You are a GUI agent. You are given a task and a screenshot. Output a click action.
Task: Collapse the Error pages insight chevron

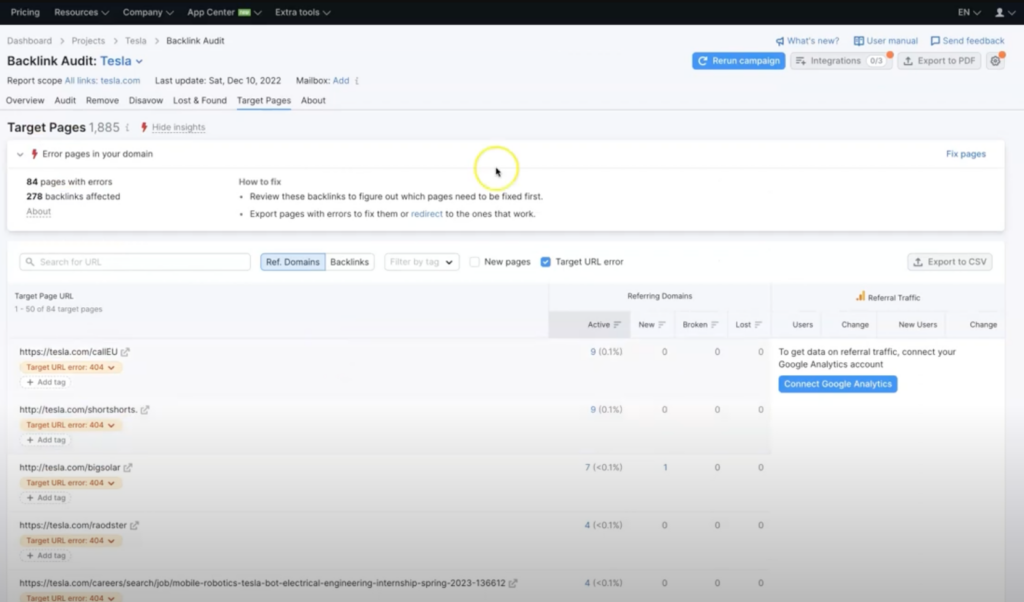click(20, 154)
